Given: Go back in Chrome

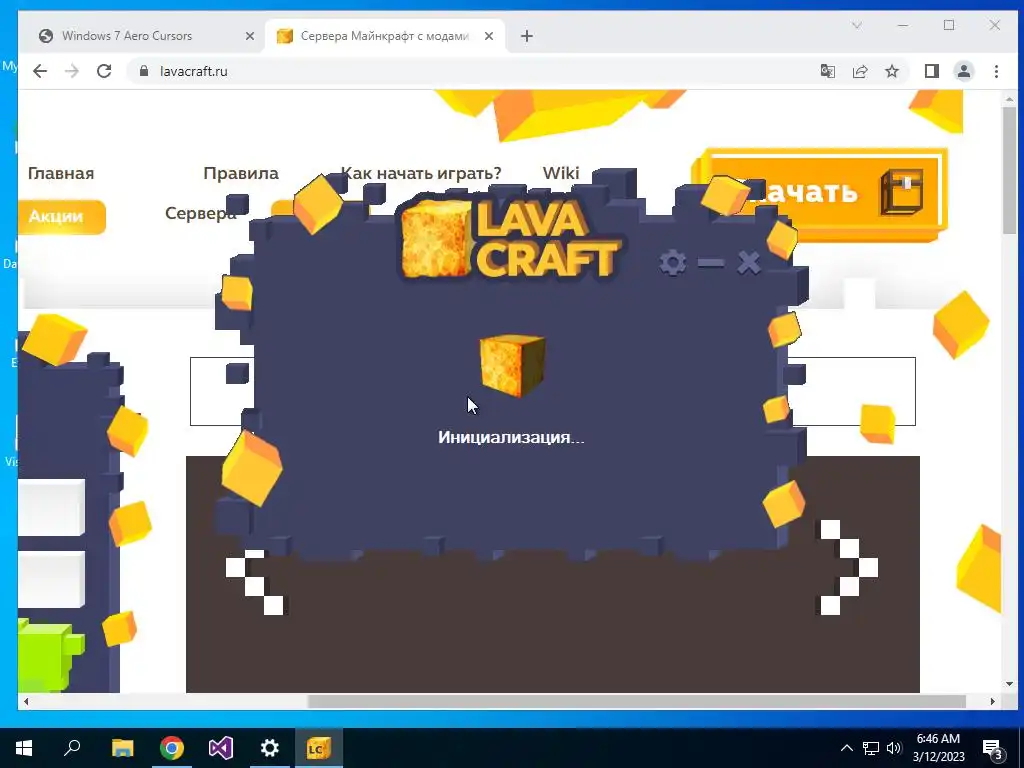Looking at the screenshot, I should click(40, 71).
